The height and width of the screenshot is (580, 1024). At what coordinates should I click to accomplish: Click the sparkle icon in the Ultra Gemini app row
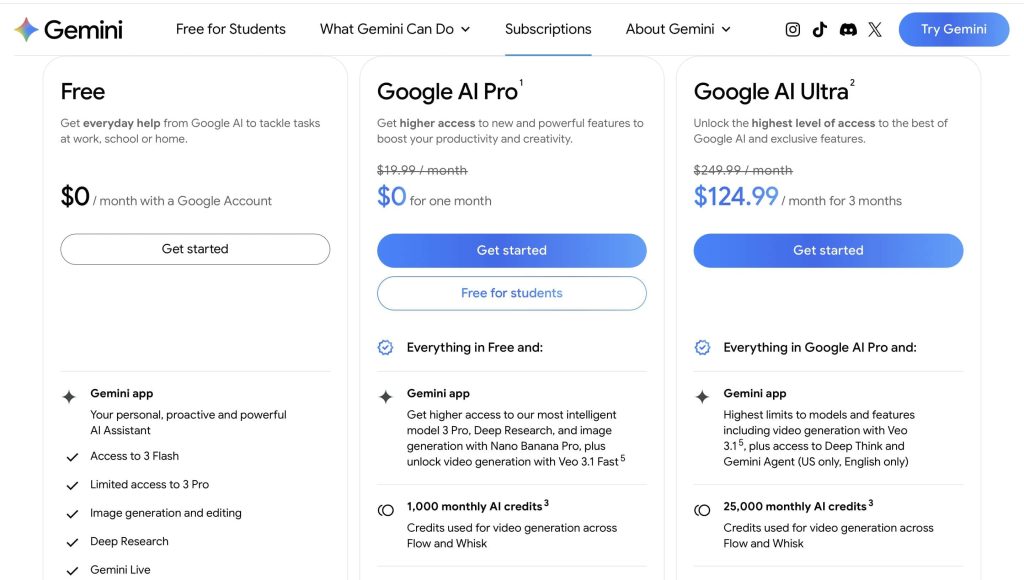[x=702, y=397]
